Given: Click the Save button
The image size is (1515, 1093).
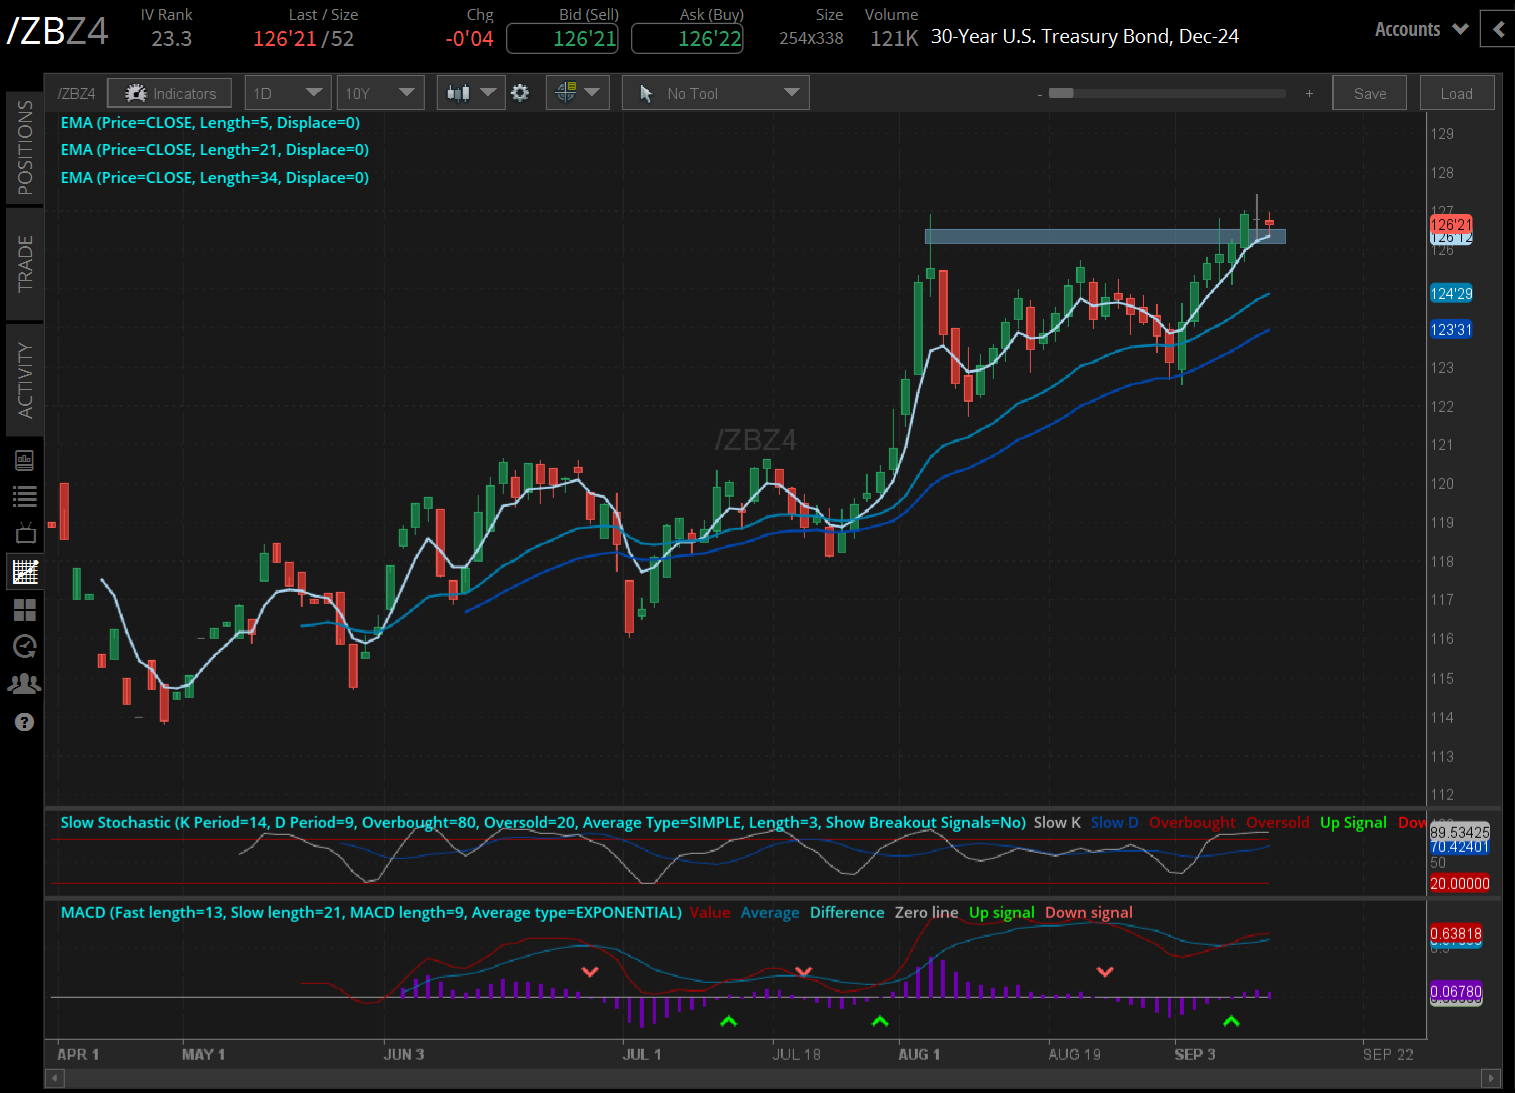Looking at the screenshot, I should click(1369, 92).
